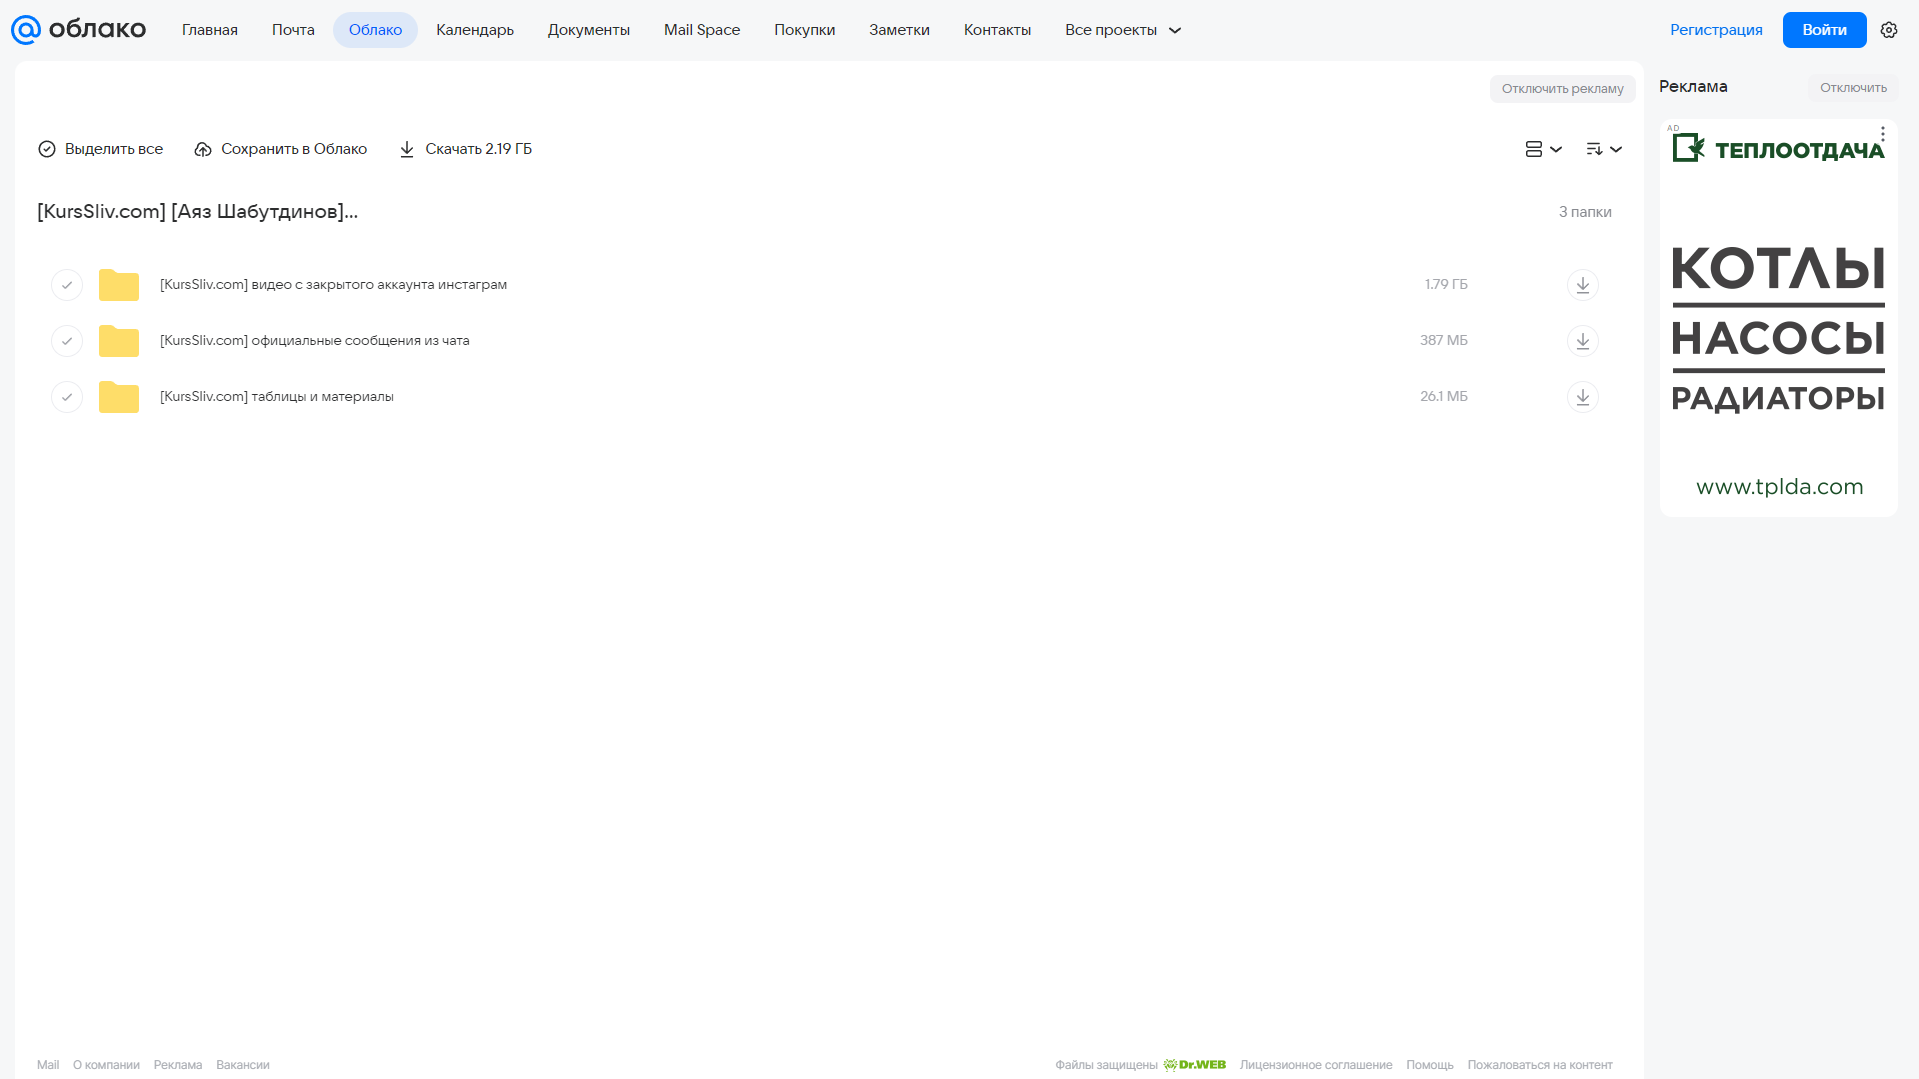Open the 'таблицы и материалы' folder thumbnail

(x=119, y=397)
